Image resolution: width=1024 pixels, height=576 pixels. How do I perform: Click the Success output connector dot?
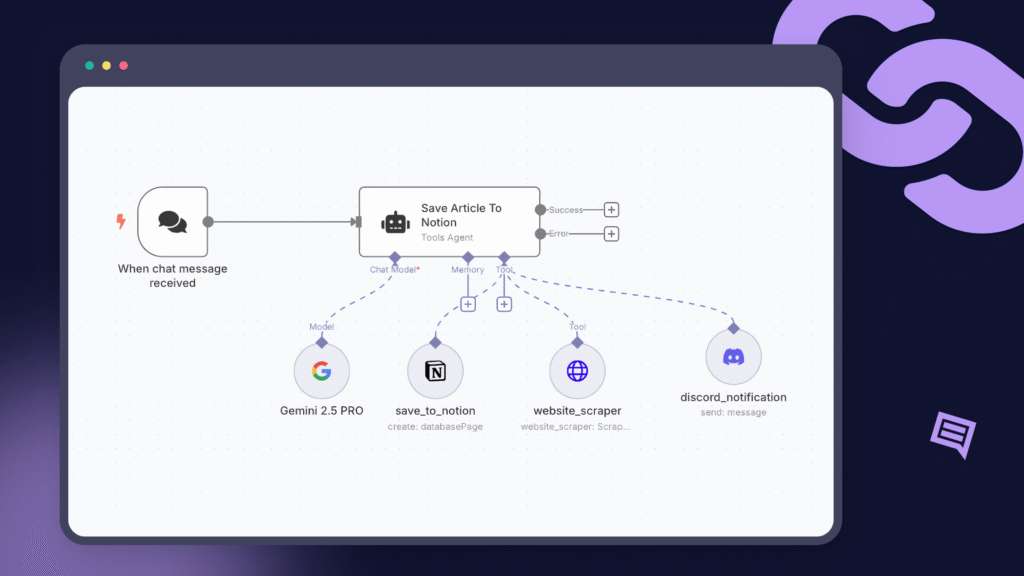click(x=540, y=210)
